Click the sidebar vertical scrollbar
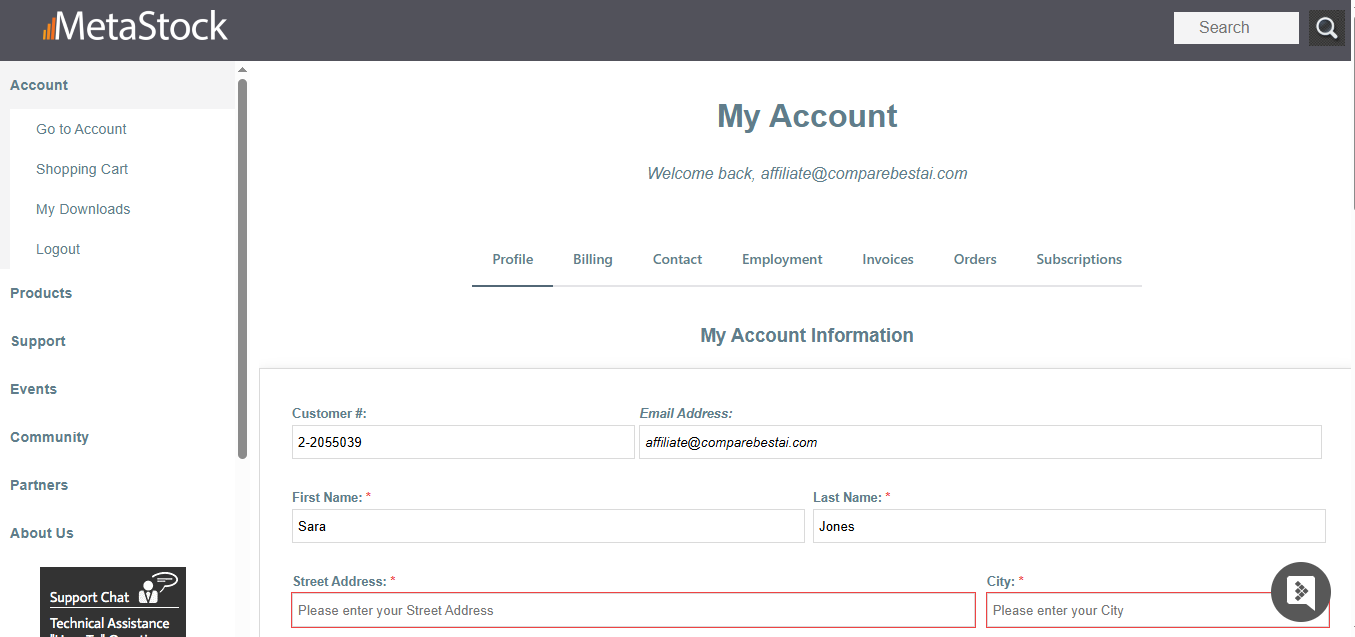This screenshot has height=637, width=1355. click(x=242, y=268)
